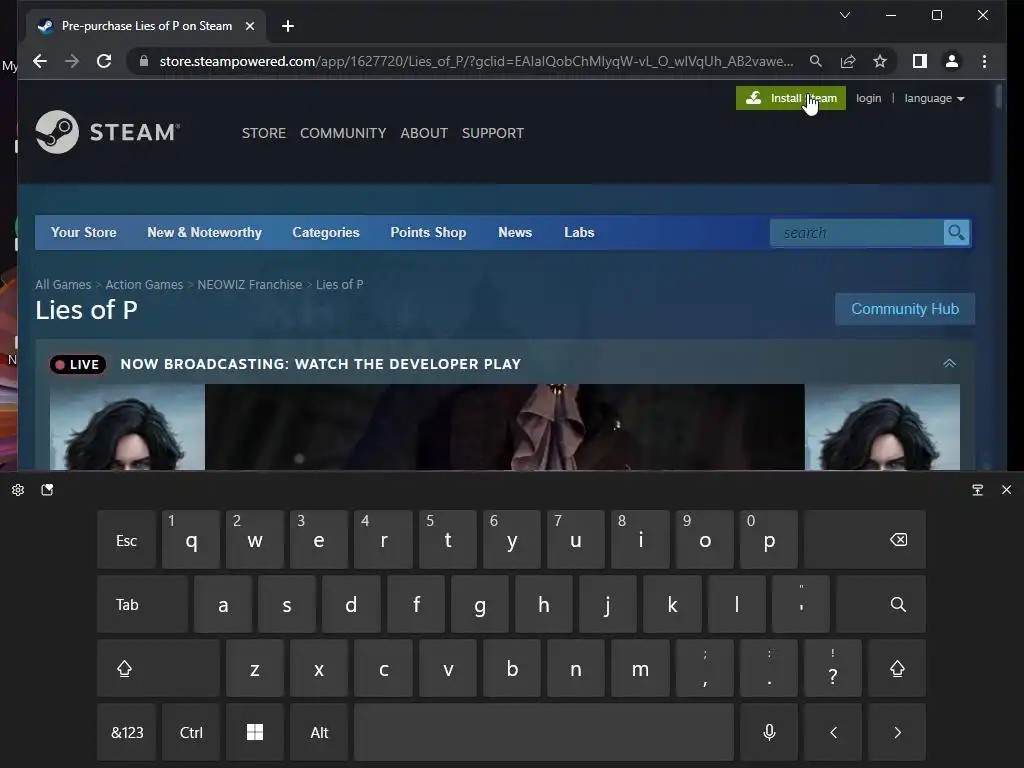This screenshot has height=768, width=1024.
Task: Tap the spacebar key
Action: pyautogui.click(x=544, y=732)
